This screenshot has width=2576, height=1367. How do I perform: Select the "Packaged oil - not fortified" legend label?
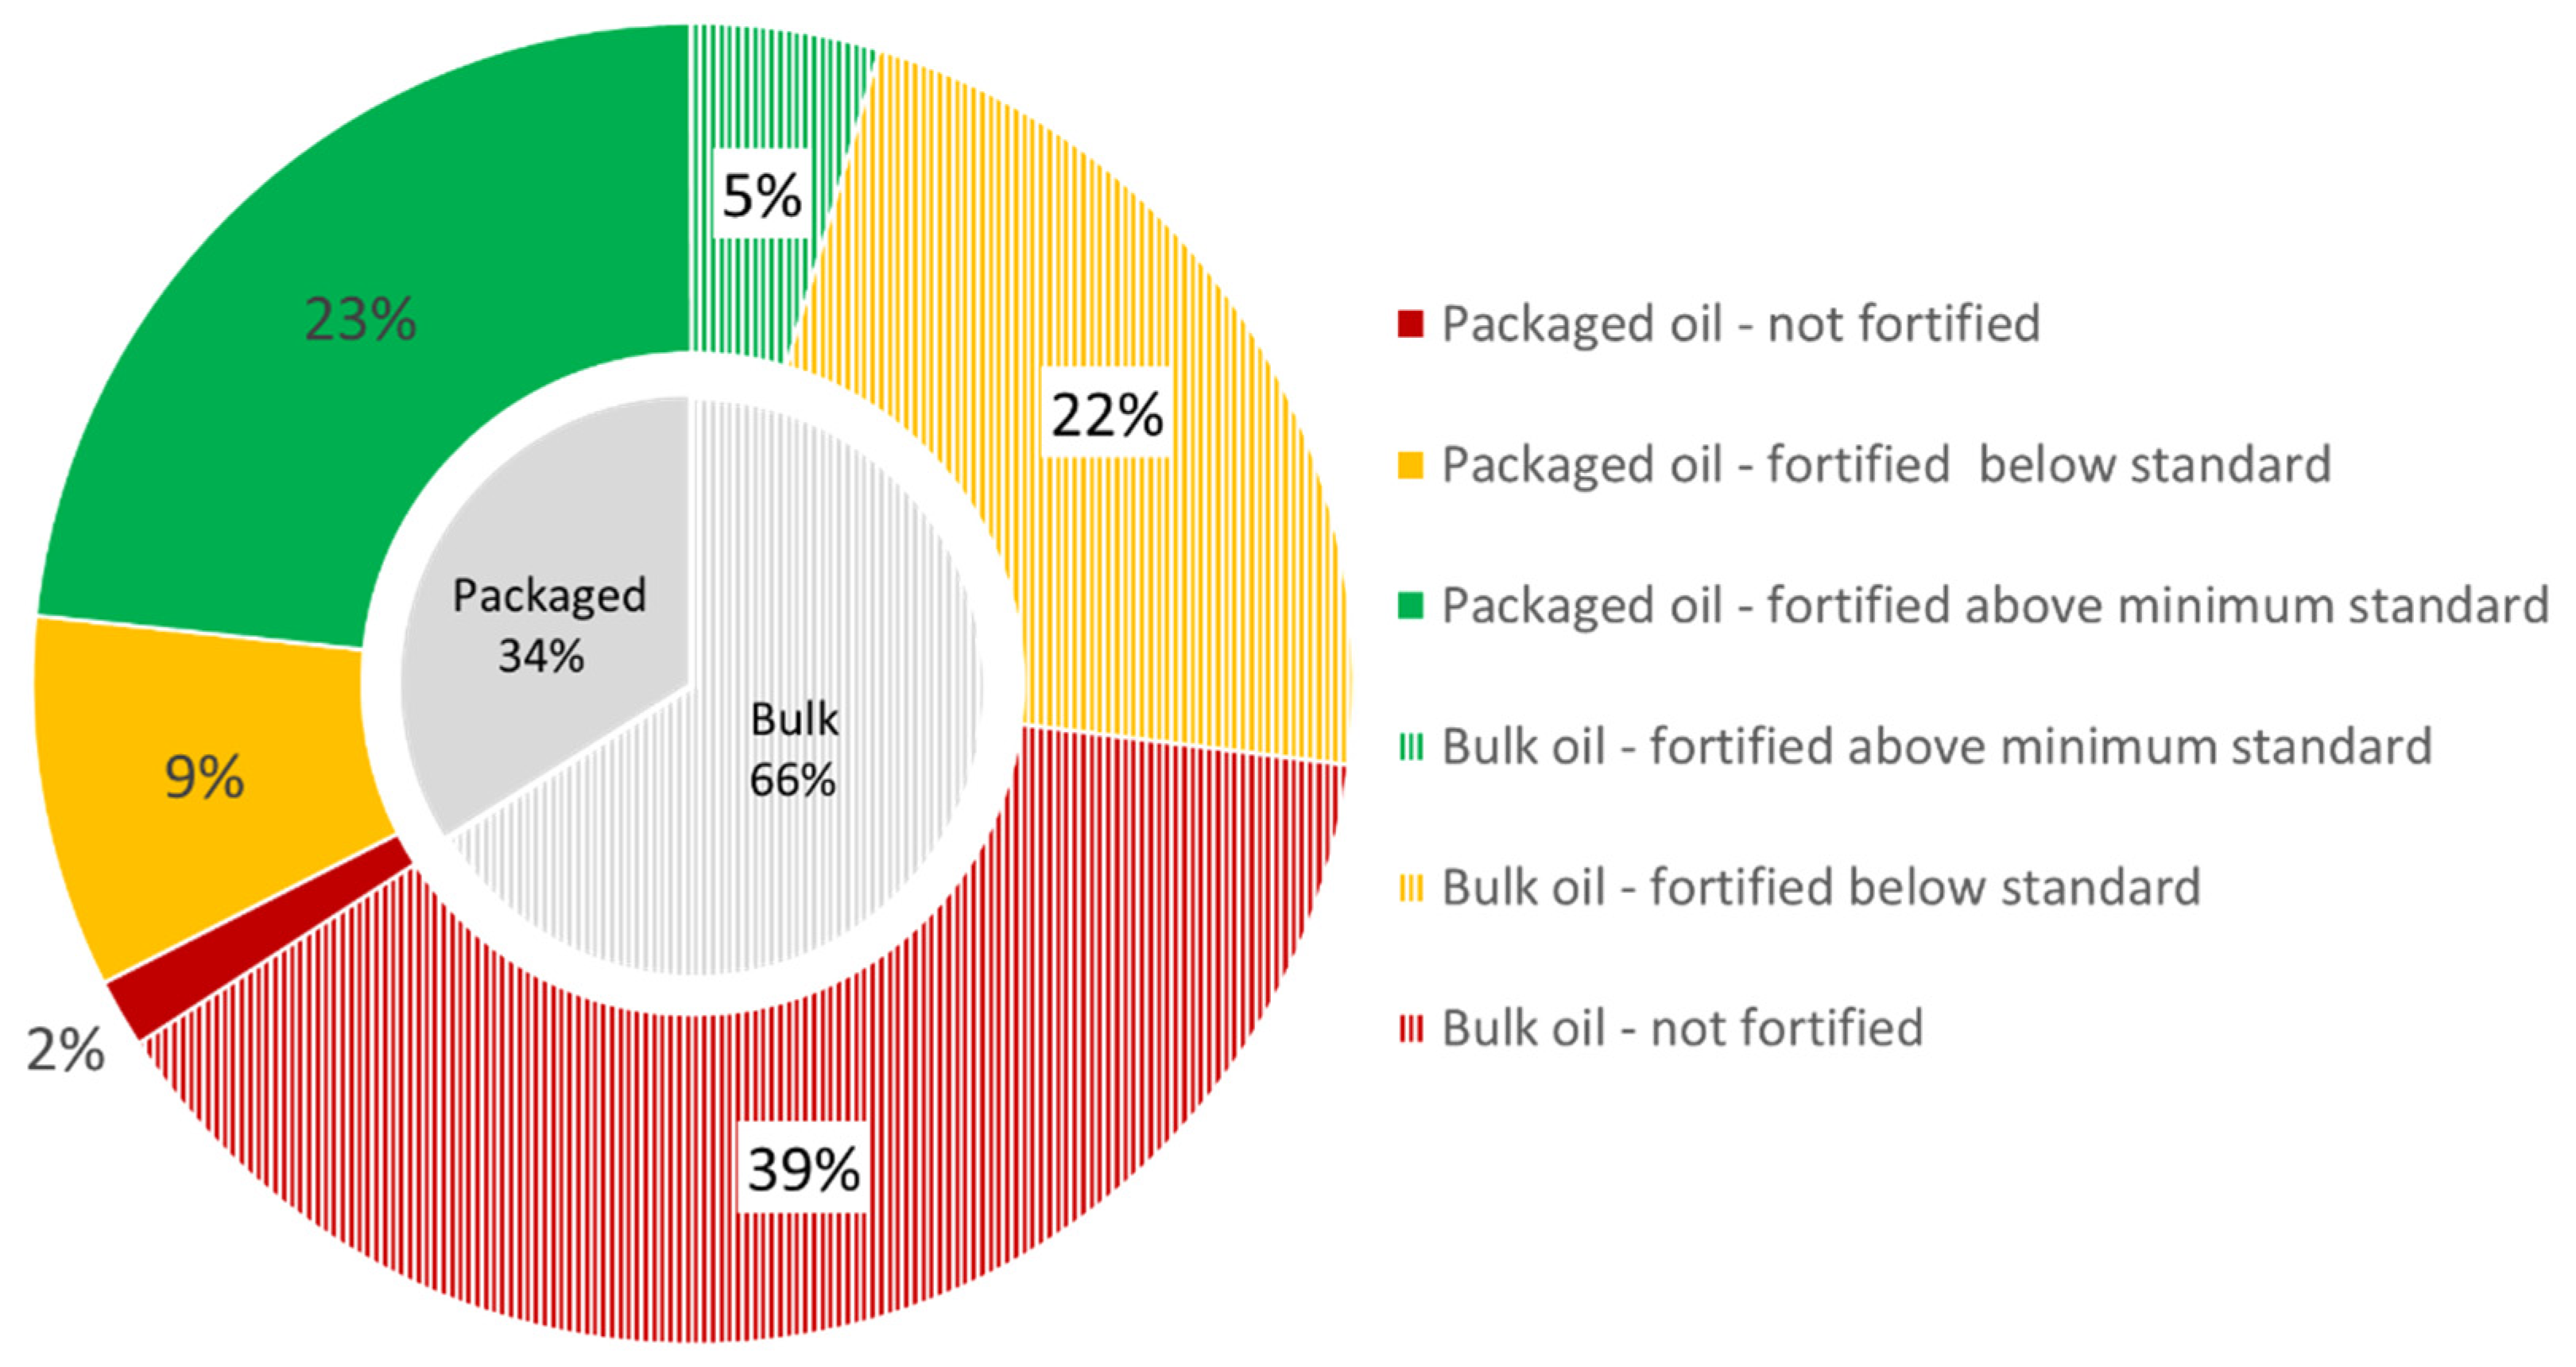(x=1740, y=324)
